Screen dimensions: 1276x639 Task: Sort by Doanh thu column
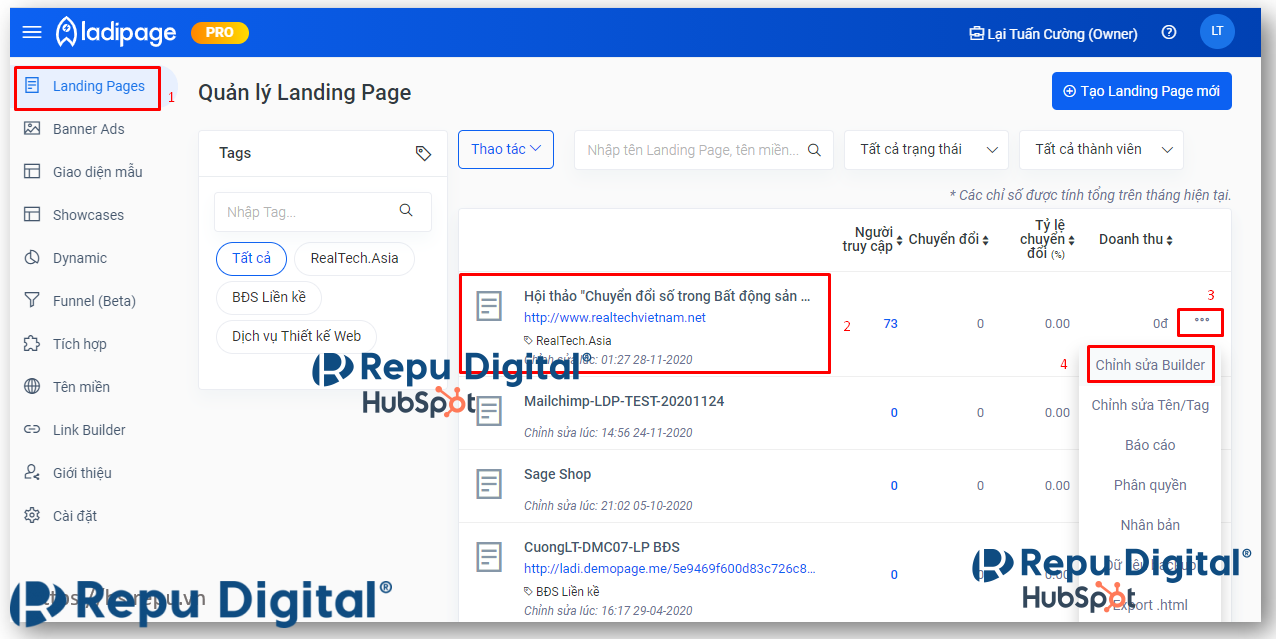[x=1136, y=240]
